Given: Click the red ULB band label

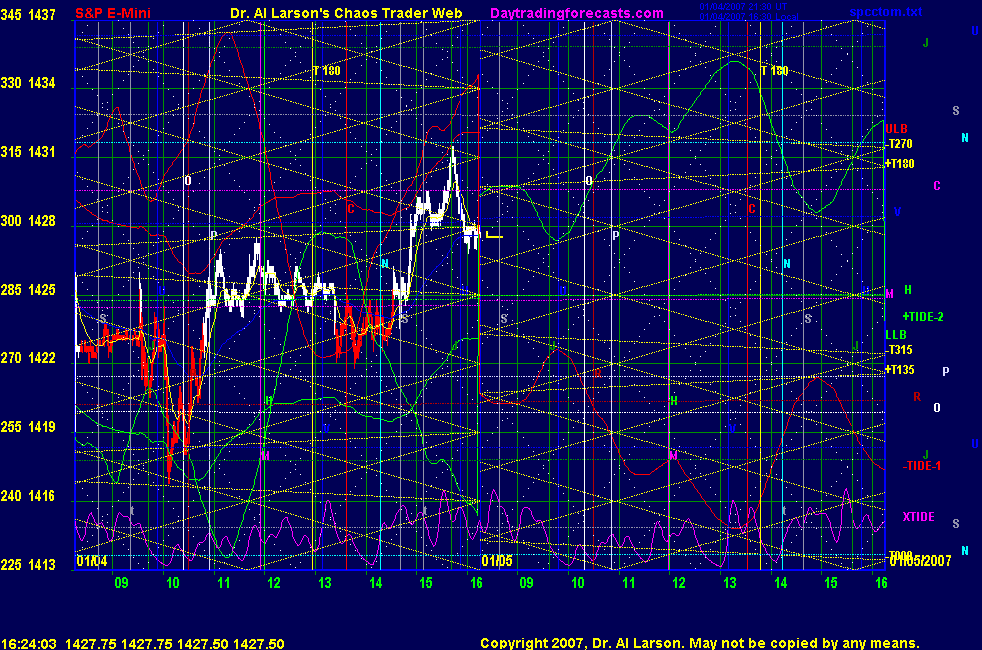Looking at the screenshot, I should [896, 129].
